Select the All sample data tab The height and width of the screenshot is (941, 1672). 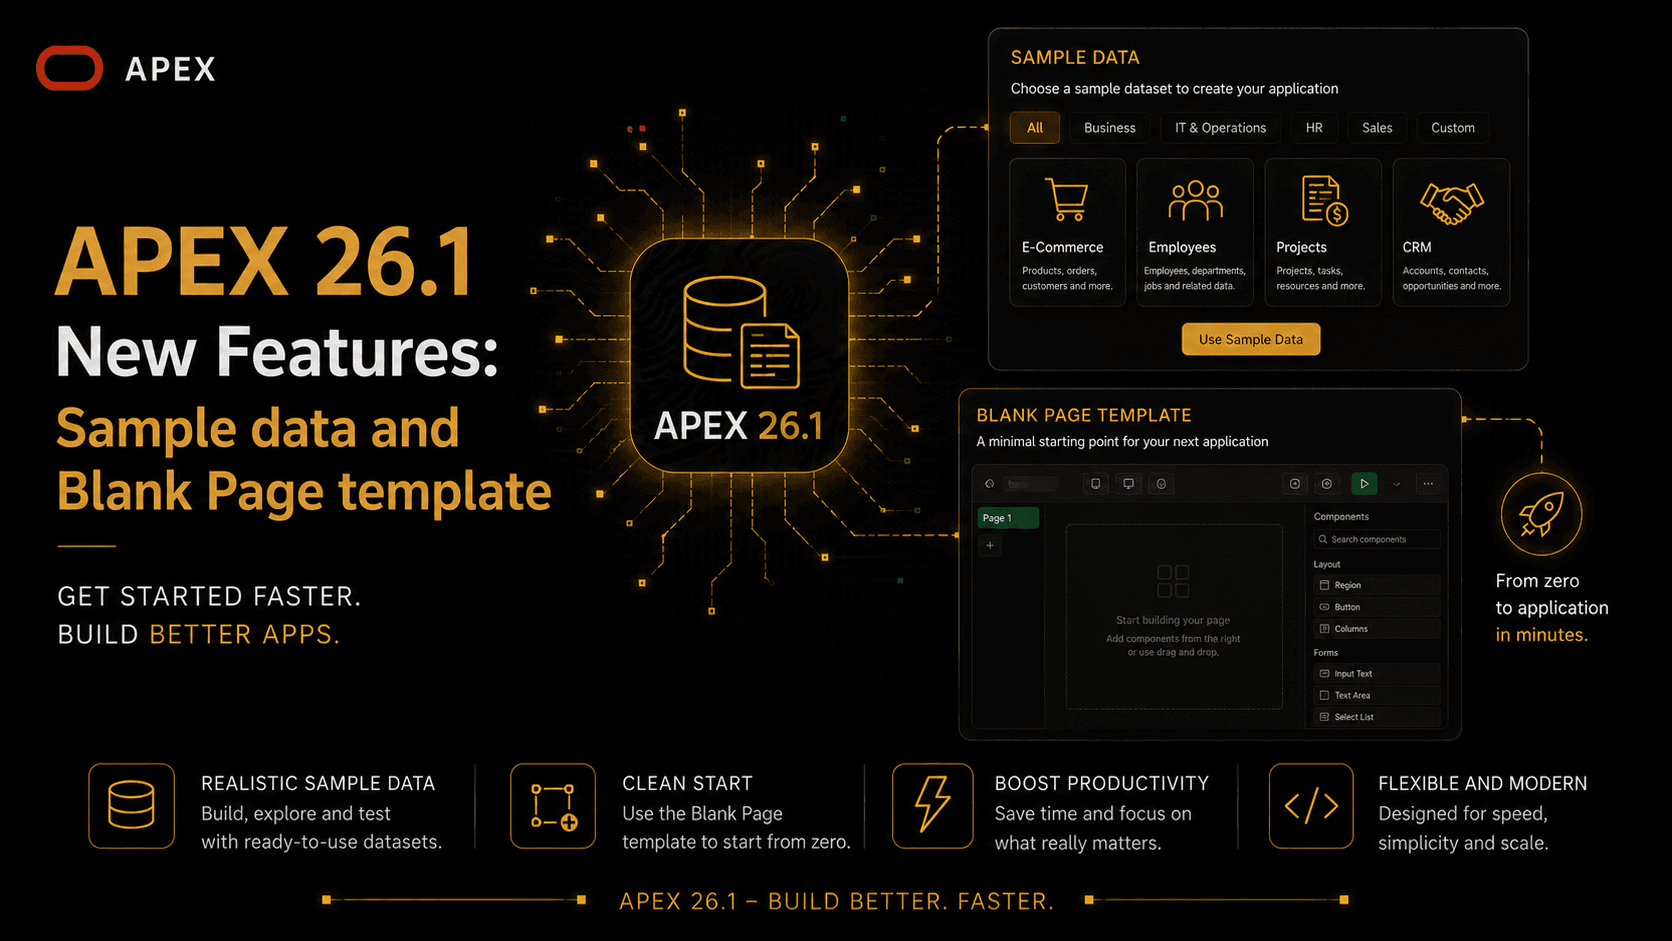(x=1035, y=128)
